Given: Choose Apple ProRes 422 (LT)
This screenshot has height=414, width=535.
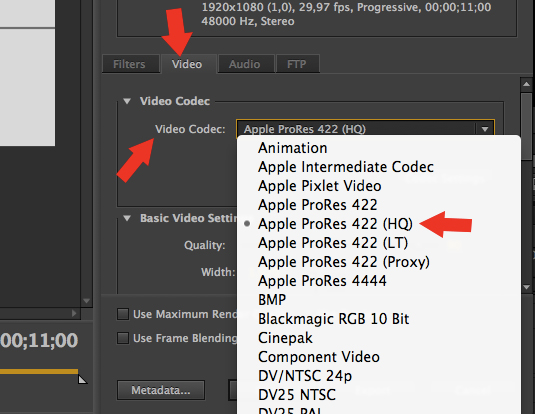Looking at the screenshot, I should pyautogui.click(x=379, y=243).
